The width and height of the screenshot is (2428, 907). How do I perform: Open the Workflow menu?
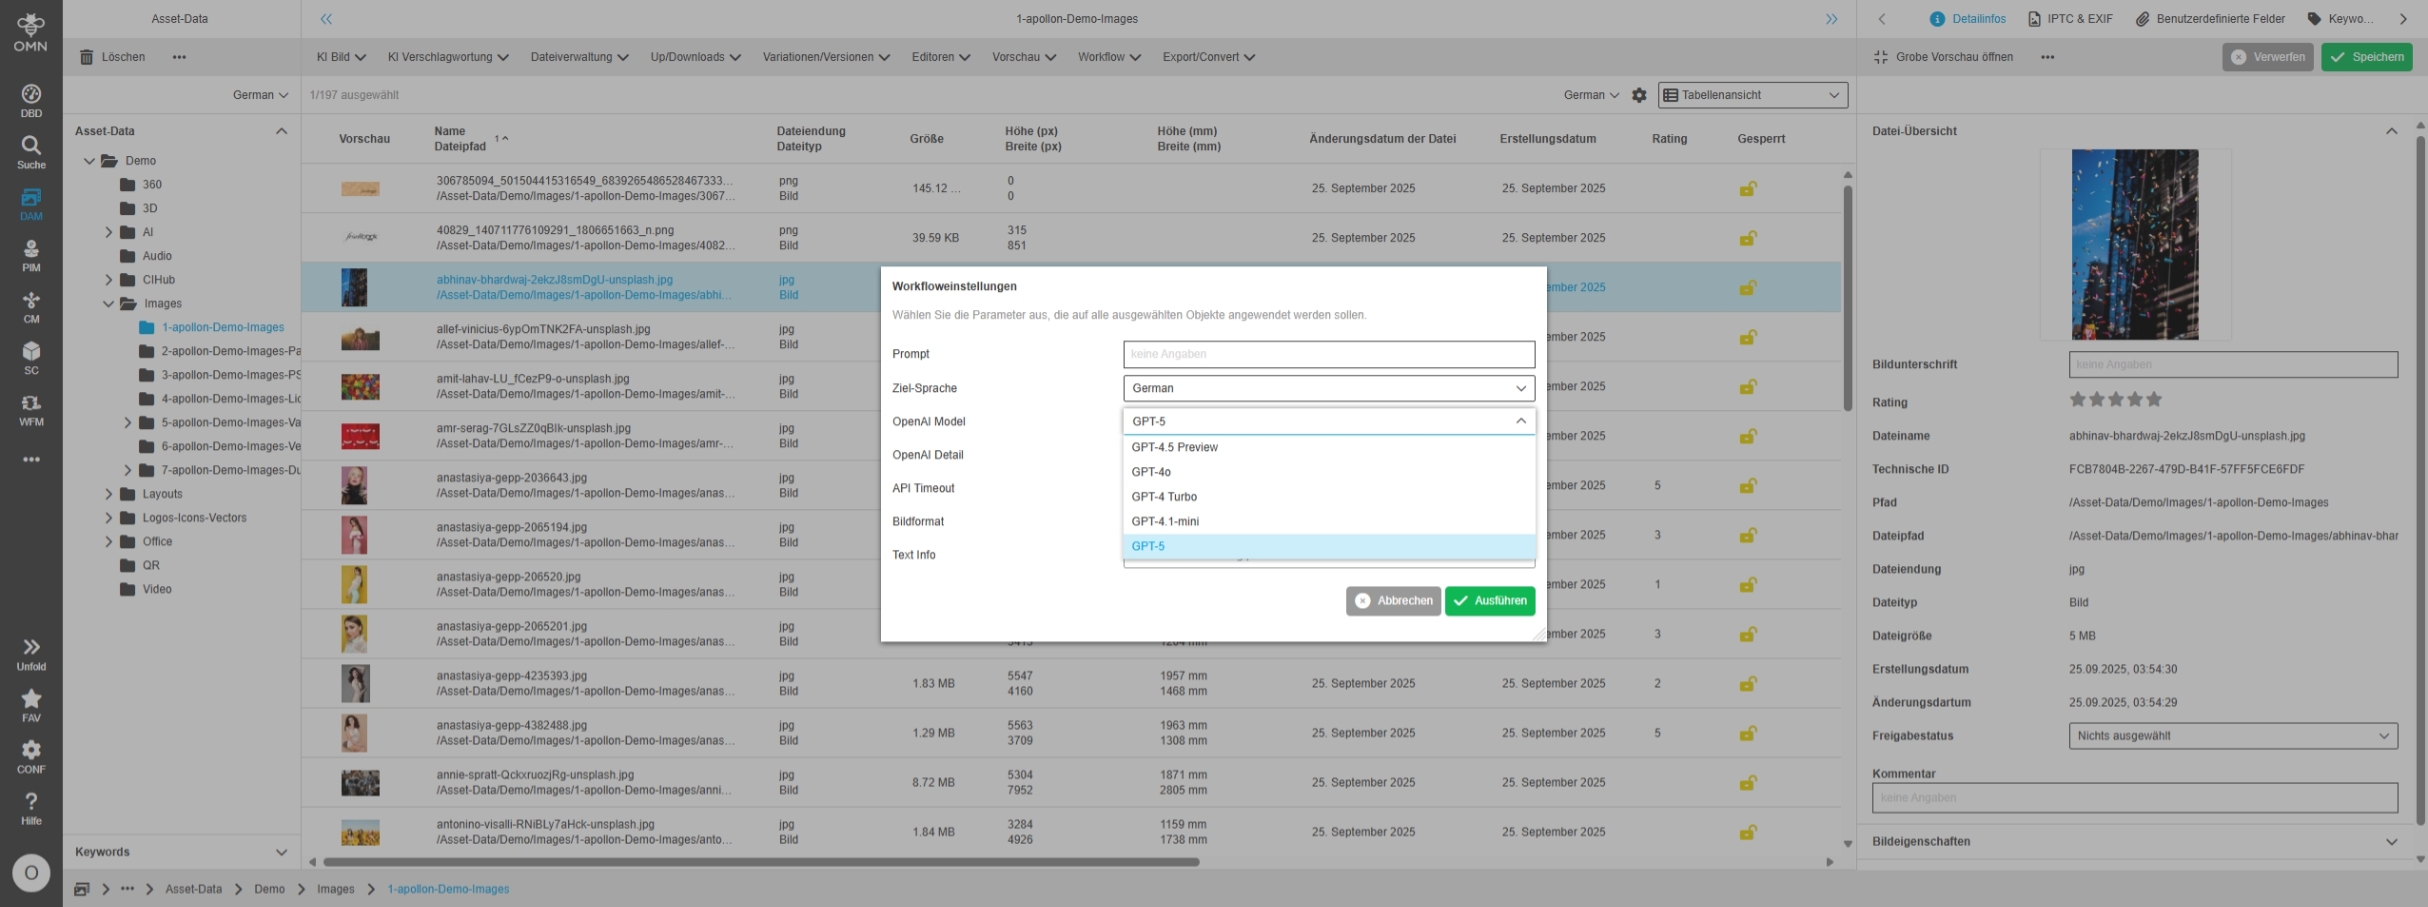(x=1108, y=57)
